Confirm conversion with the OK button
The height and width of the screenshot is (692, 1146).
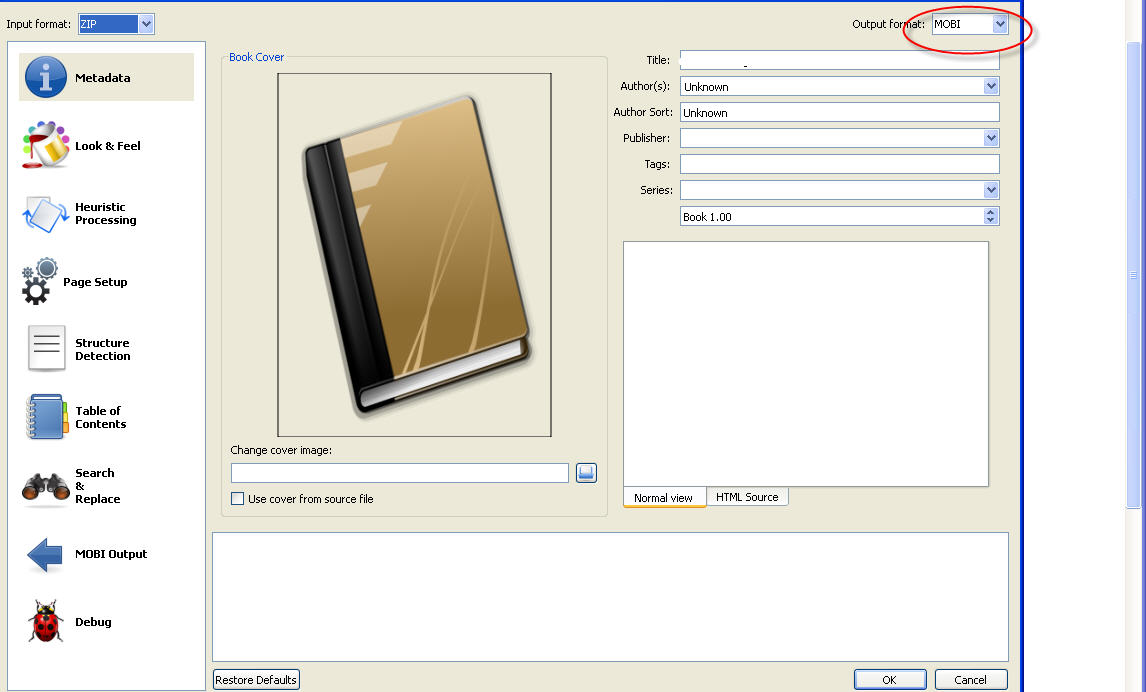point(889,680)
